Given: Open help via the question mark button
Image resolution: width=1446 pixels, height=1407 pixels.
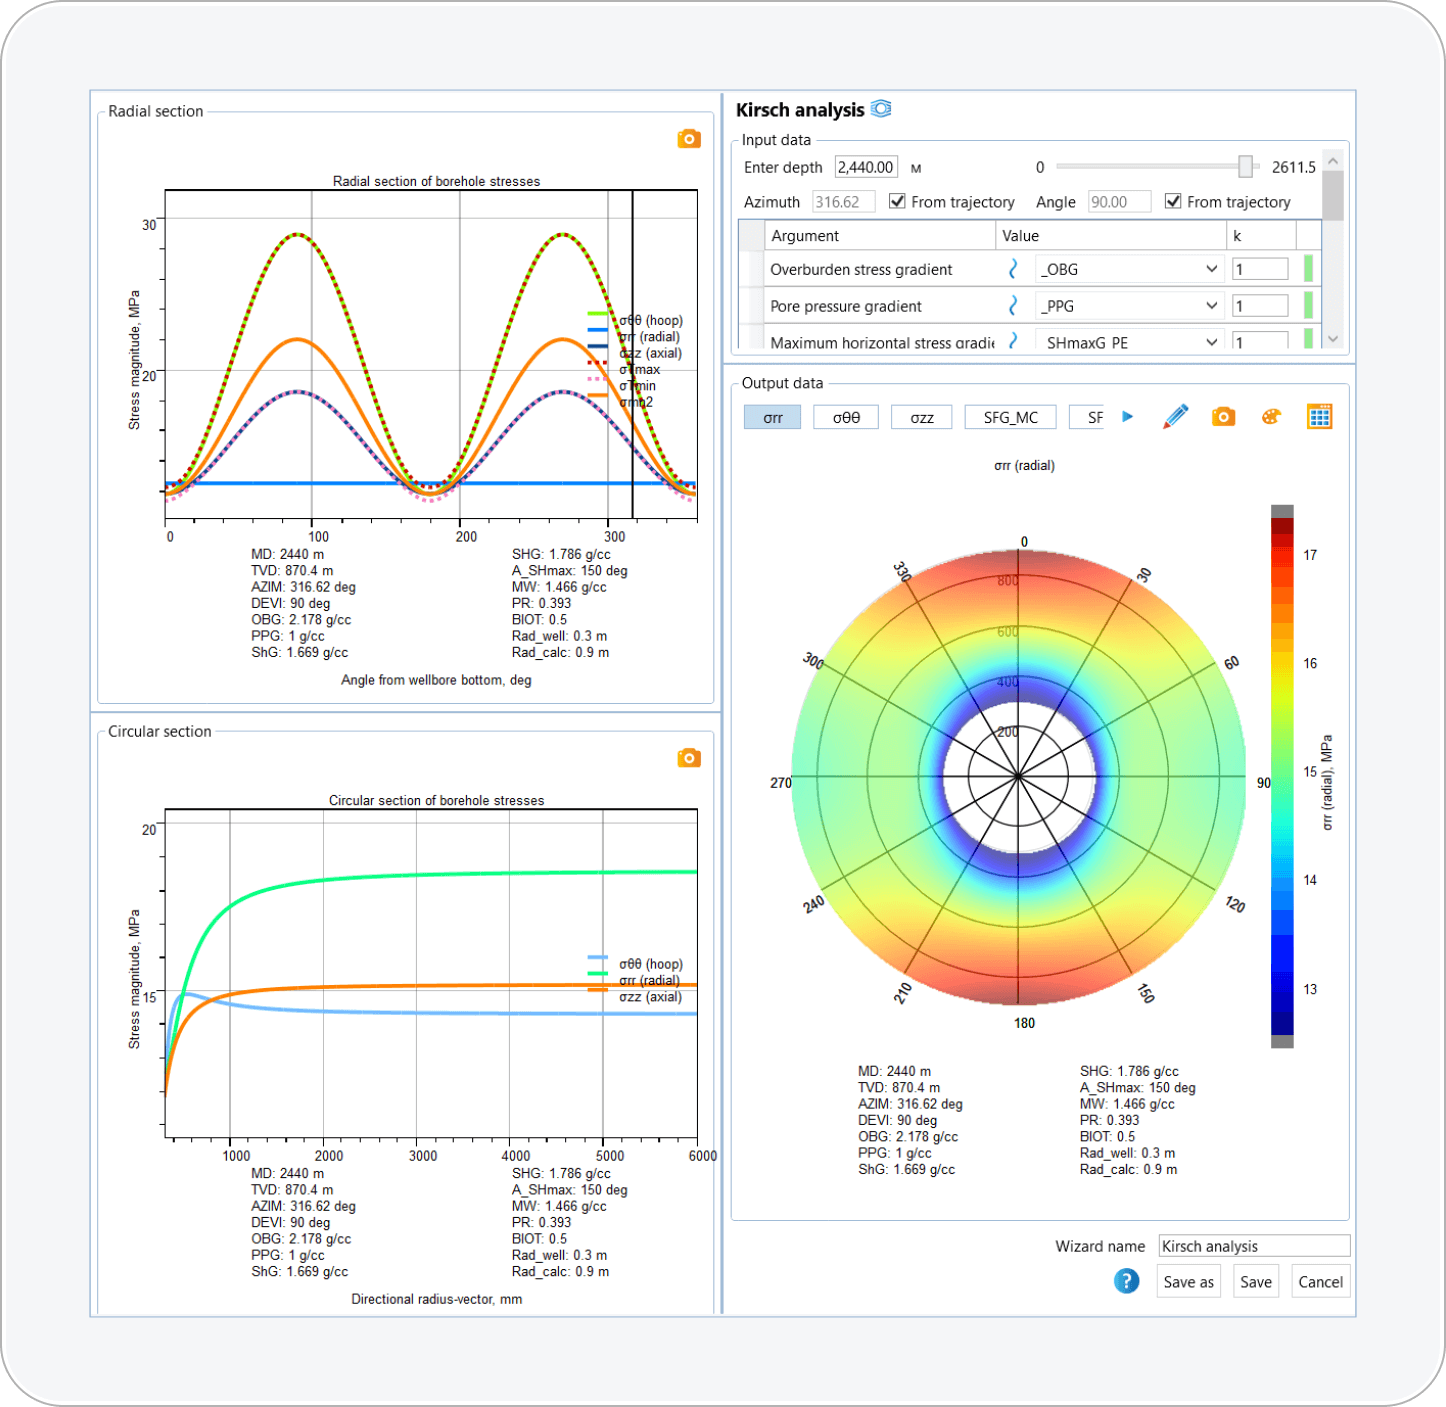Looking at the screenshot, I should click(x=1126, y=1281).
